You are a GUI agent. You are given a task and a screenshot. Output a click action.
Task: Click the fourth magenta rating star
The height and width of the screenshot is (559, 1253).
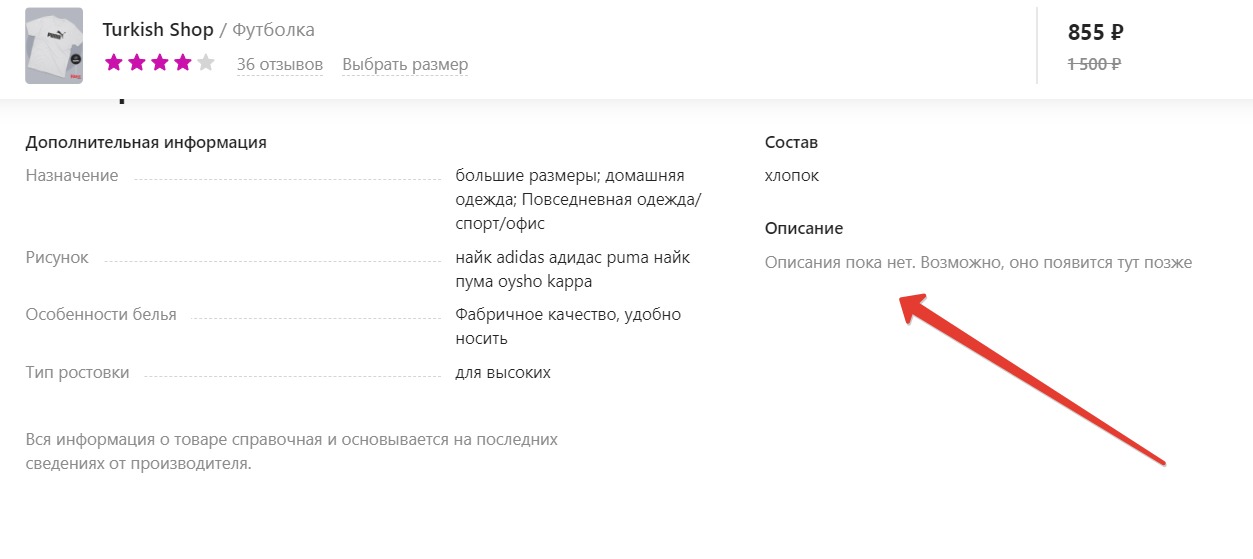182,63
